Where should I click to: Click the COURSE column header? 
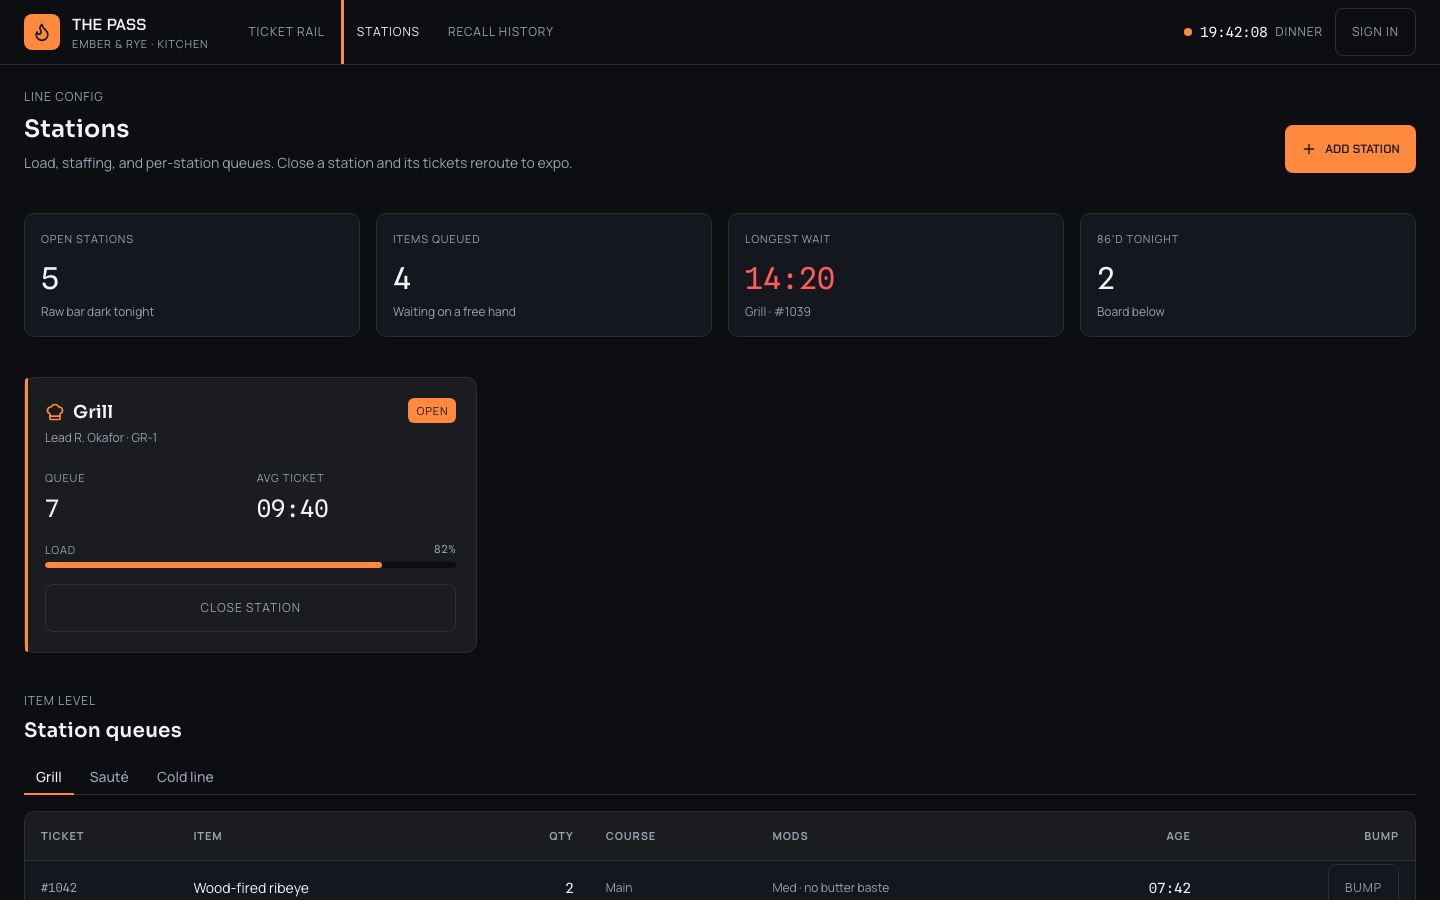pyautogui.click(x=630, y=836)
